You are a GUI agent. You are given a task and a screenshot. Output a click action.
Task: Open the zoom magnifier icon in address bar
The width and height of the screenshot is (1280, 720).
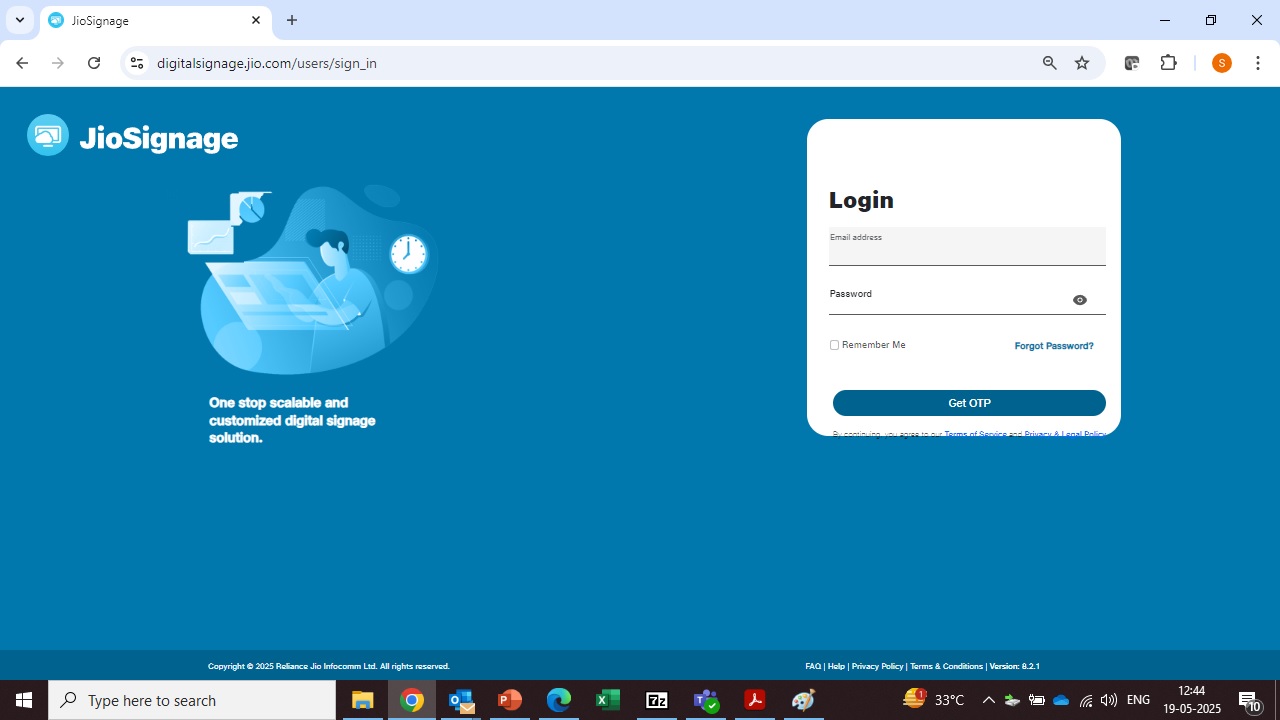coord(1049,63)
